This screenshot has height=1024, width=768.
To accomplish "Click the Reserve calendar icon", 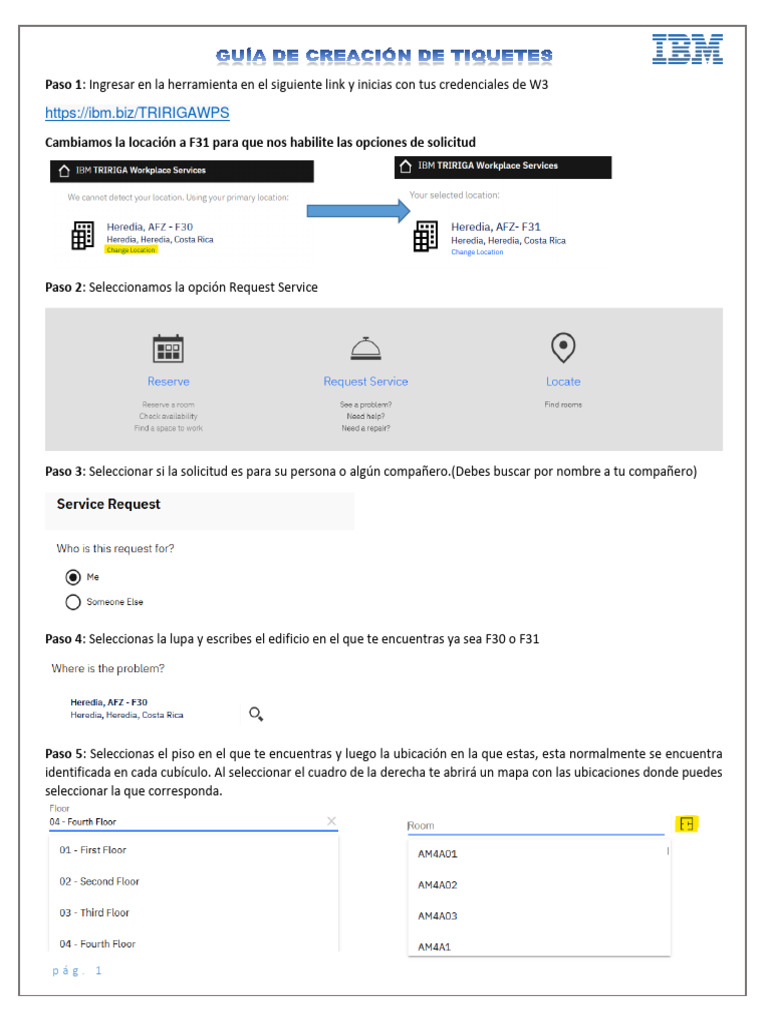I will 168,348.
